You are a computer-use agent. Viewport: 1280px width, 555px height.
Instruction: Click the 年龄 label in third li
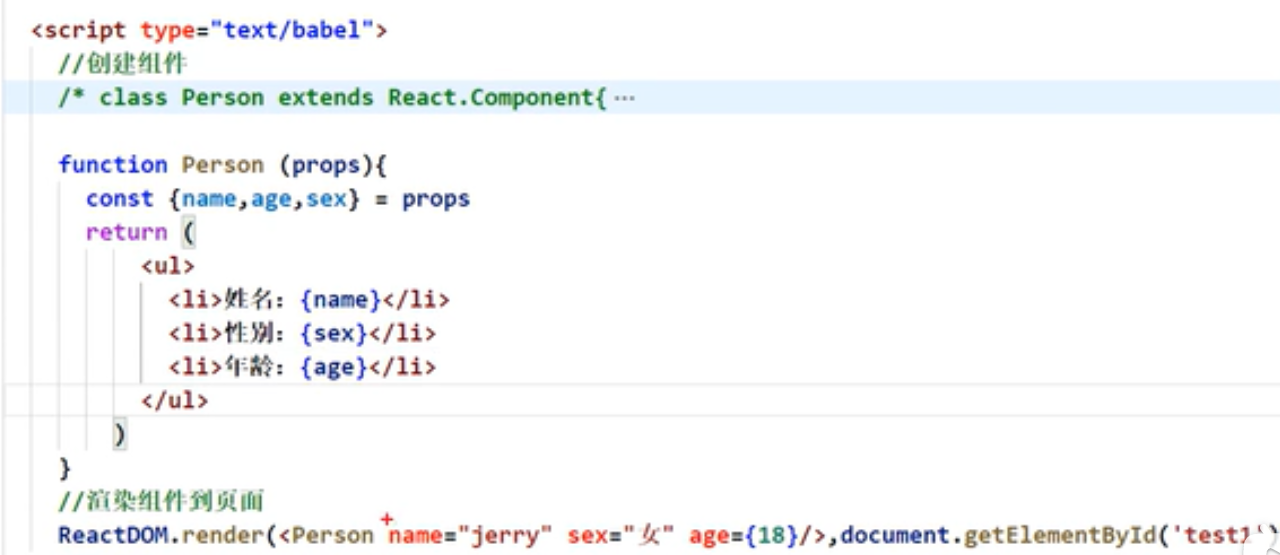tap(249, 368)
